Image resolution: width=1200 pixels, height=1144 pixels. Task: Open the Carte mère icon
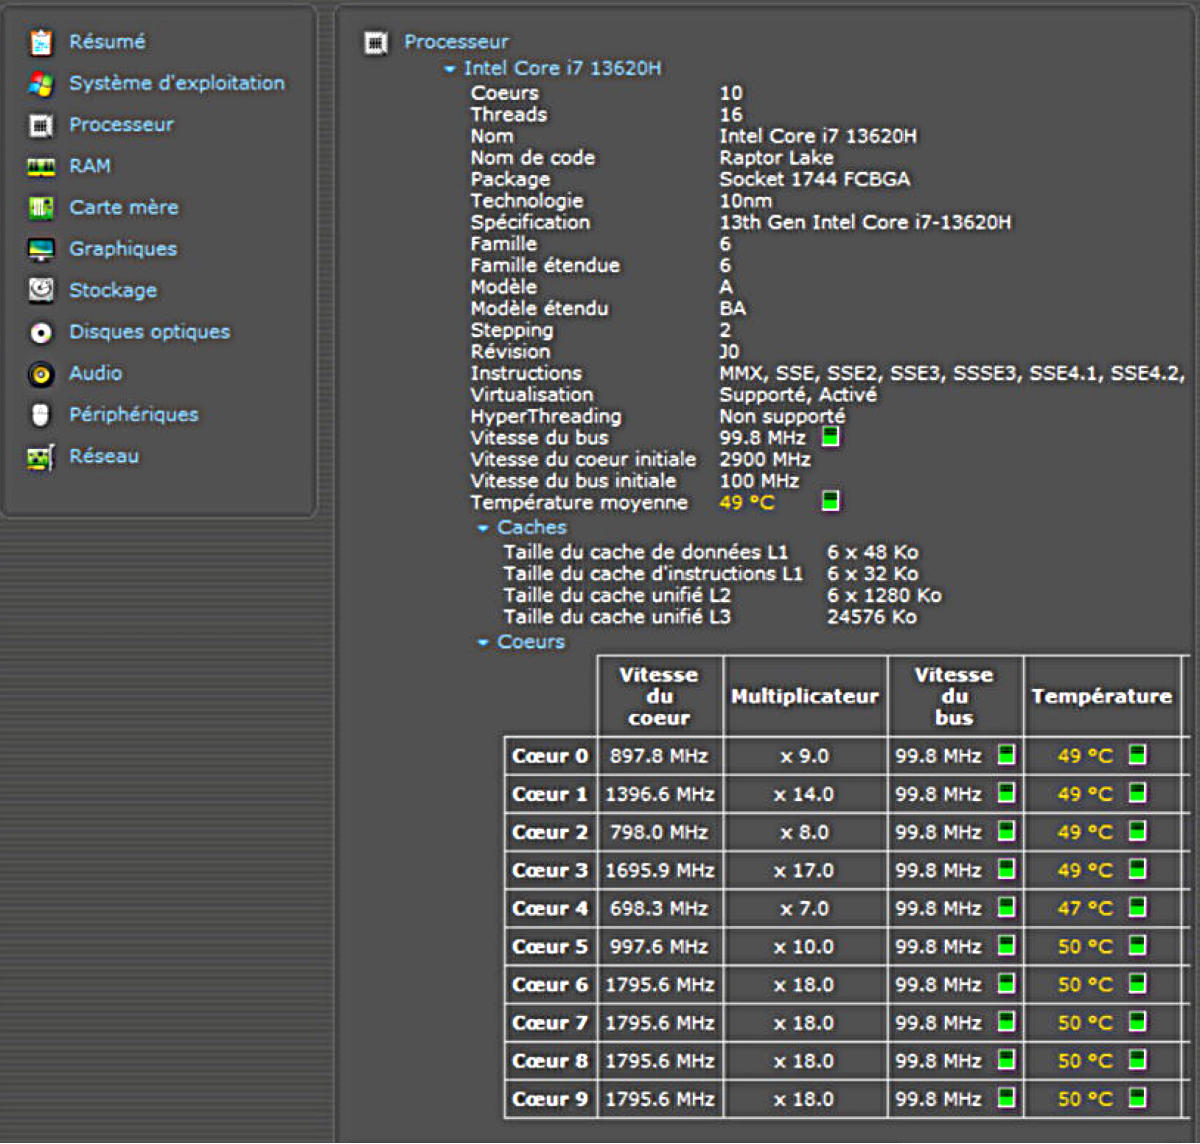[x=40, y=208]
